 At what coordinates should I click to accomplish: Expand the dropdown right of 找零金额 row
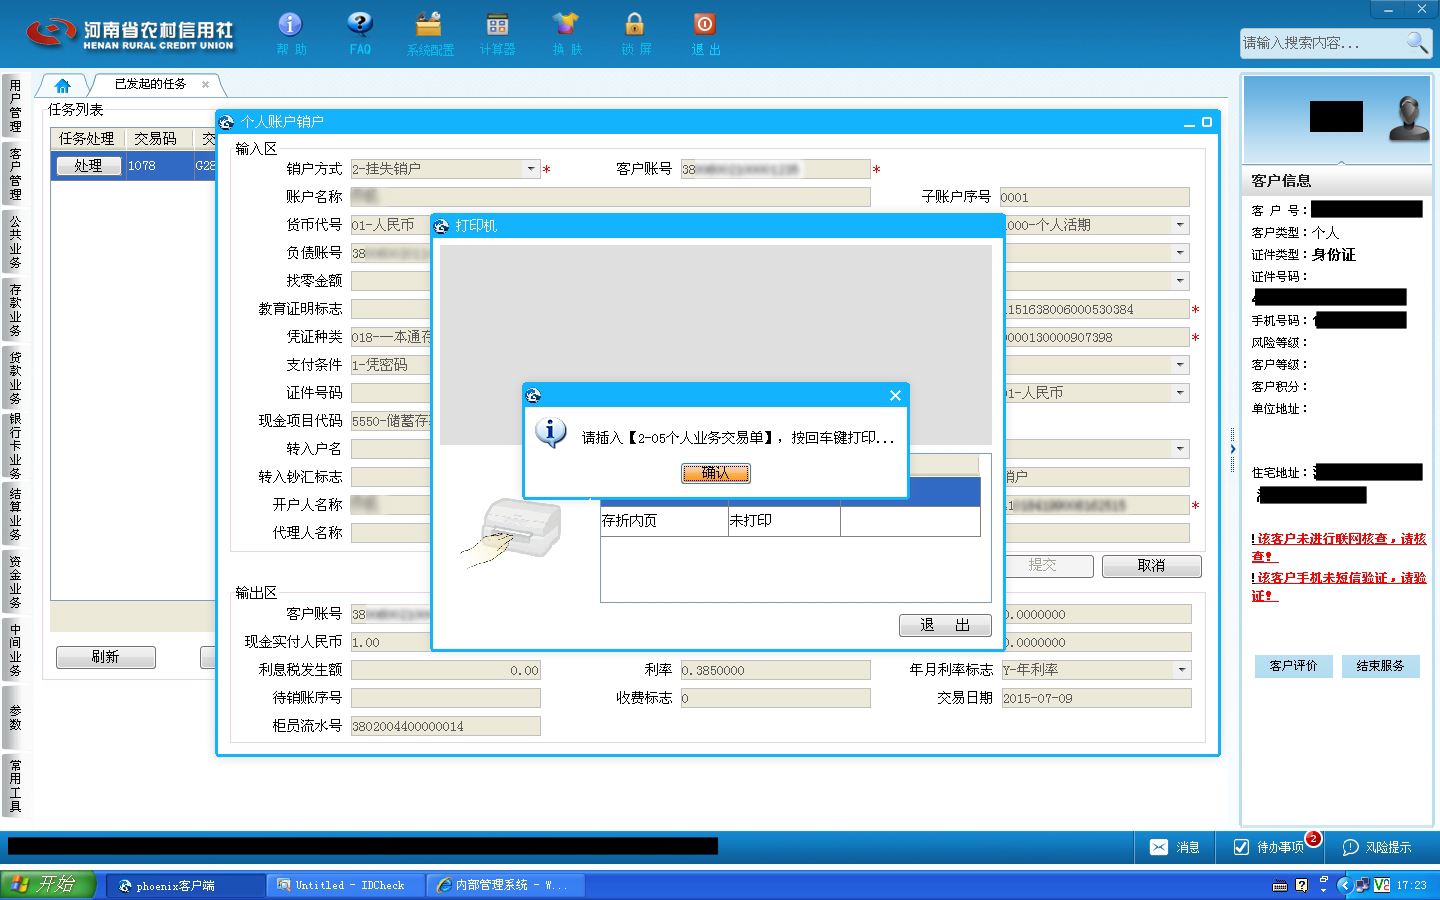click(1181, 281)
